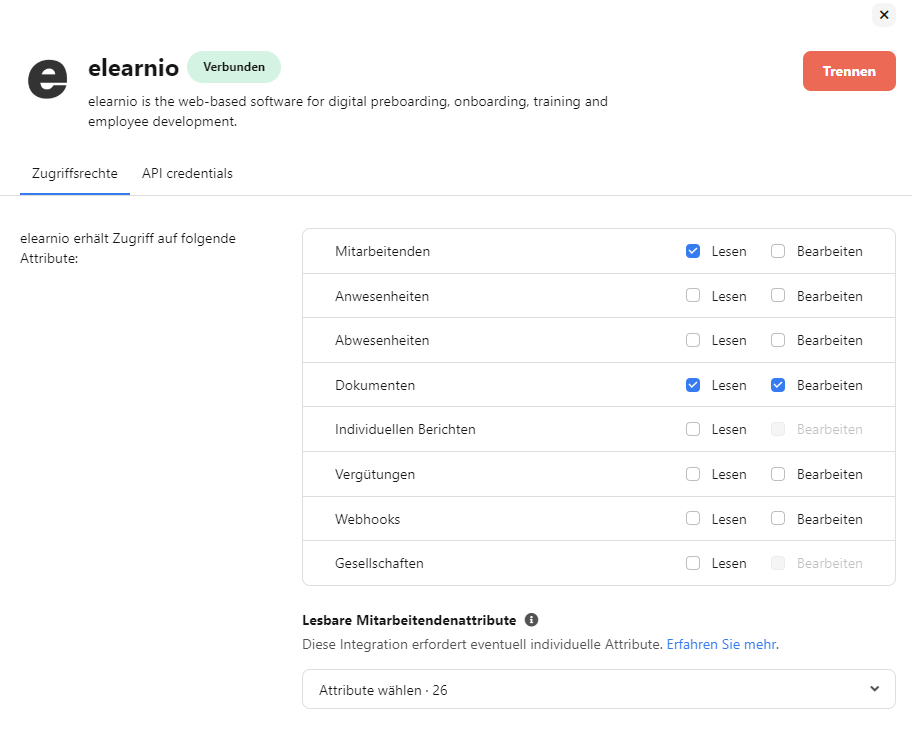Image resolution: width=912 pixels, height=734 pixels.
Task: Tick Bearbeiten for Vergütungen
Action: tap(778, 474)
